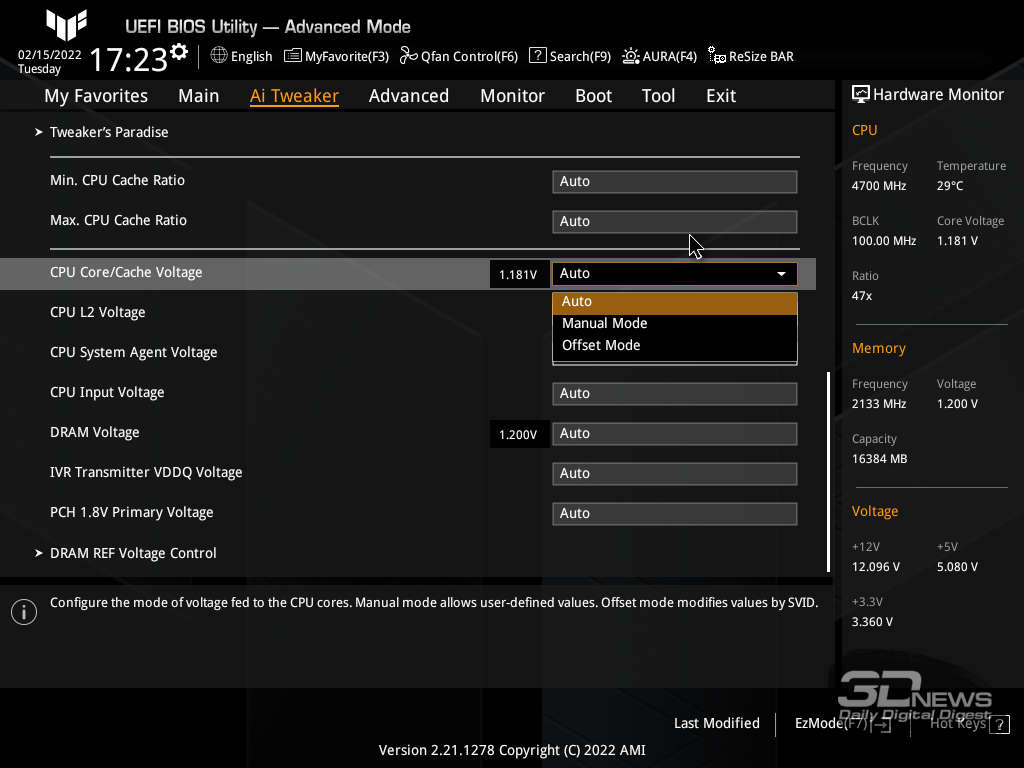The image size is (1024, 768).
Task: Select the Min. CPU Cache Ratio label
Action: (118, 180)
